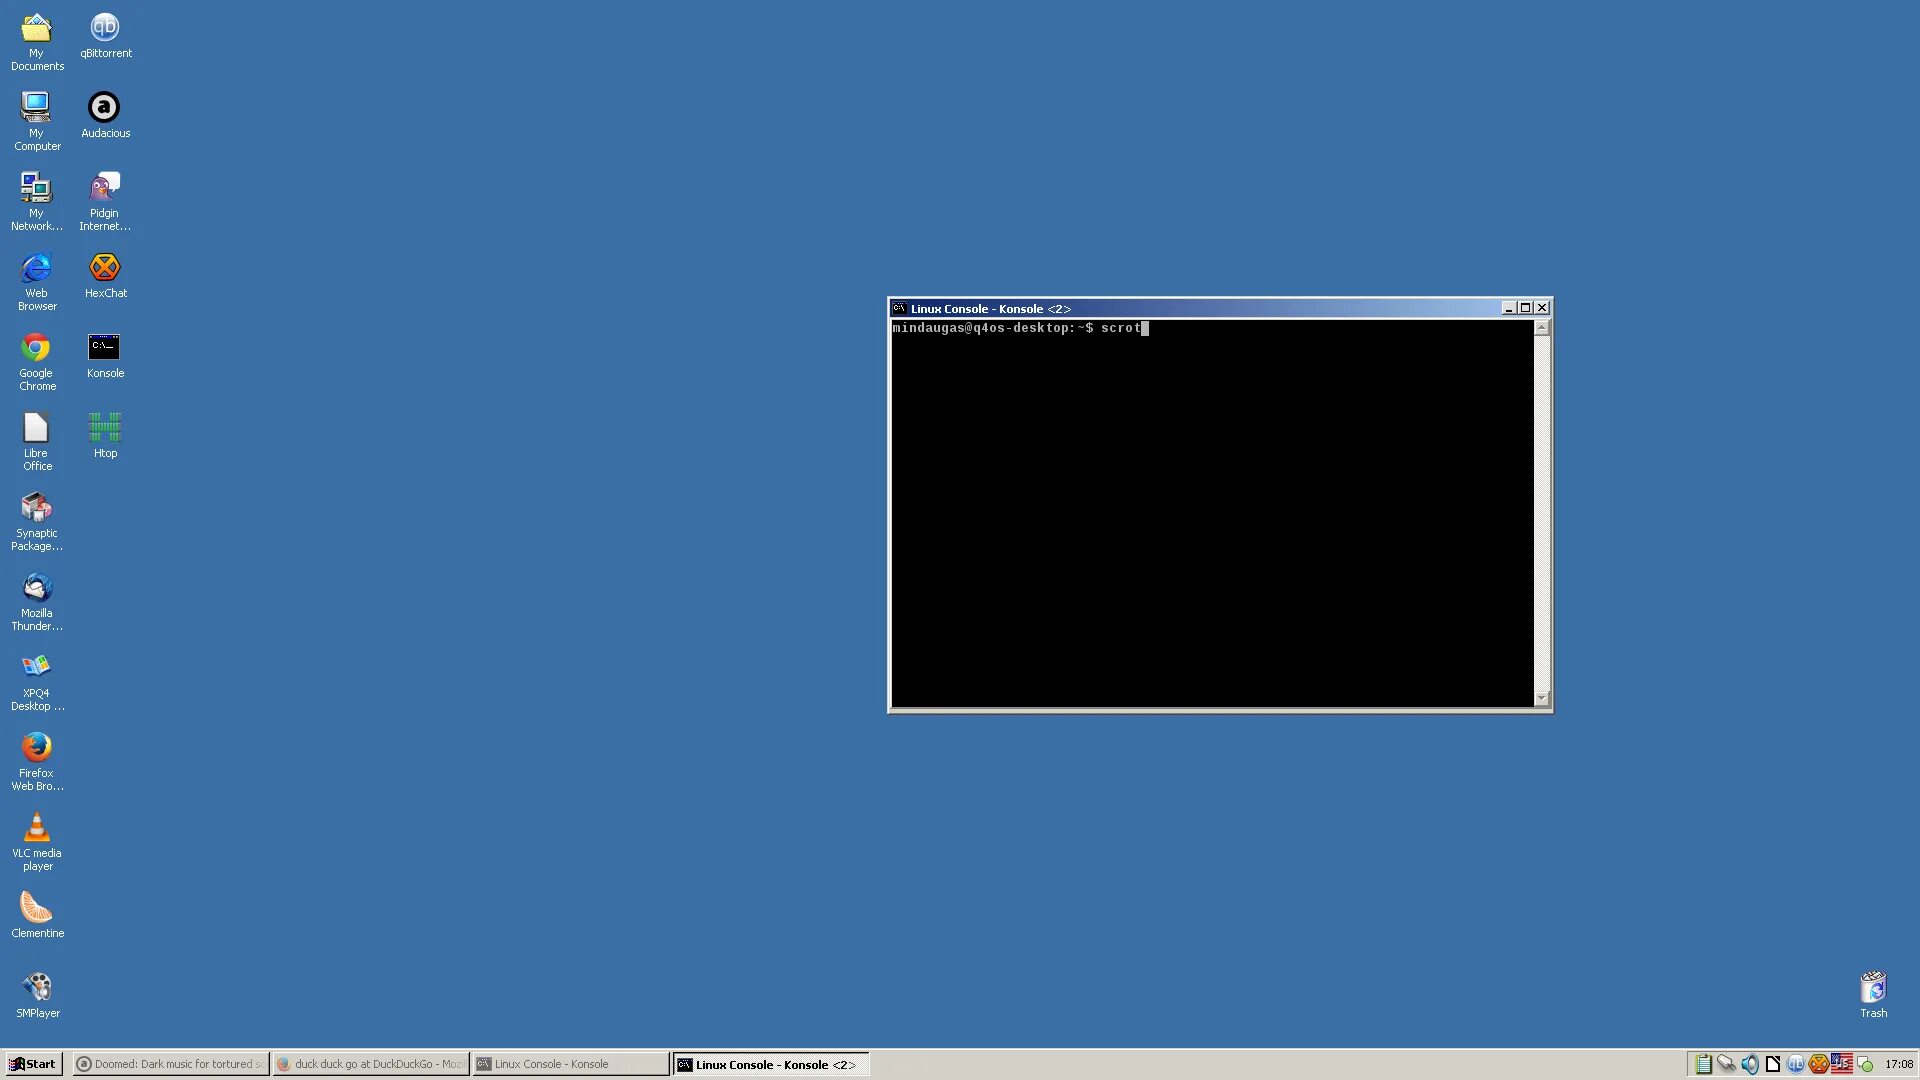
Task: Select the Google Chrome desktop shortcut
Action: coord(37,348)
